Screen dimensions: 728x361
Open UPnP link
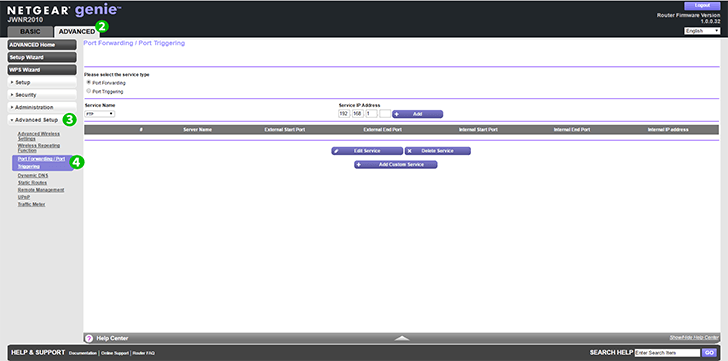24,197
